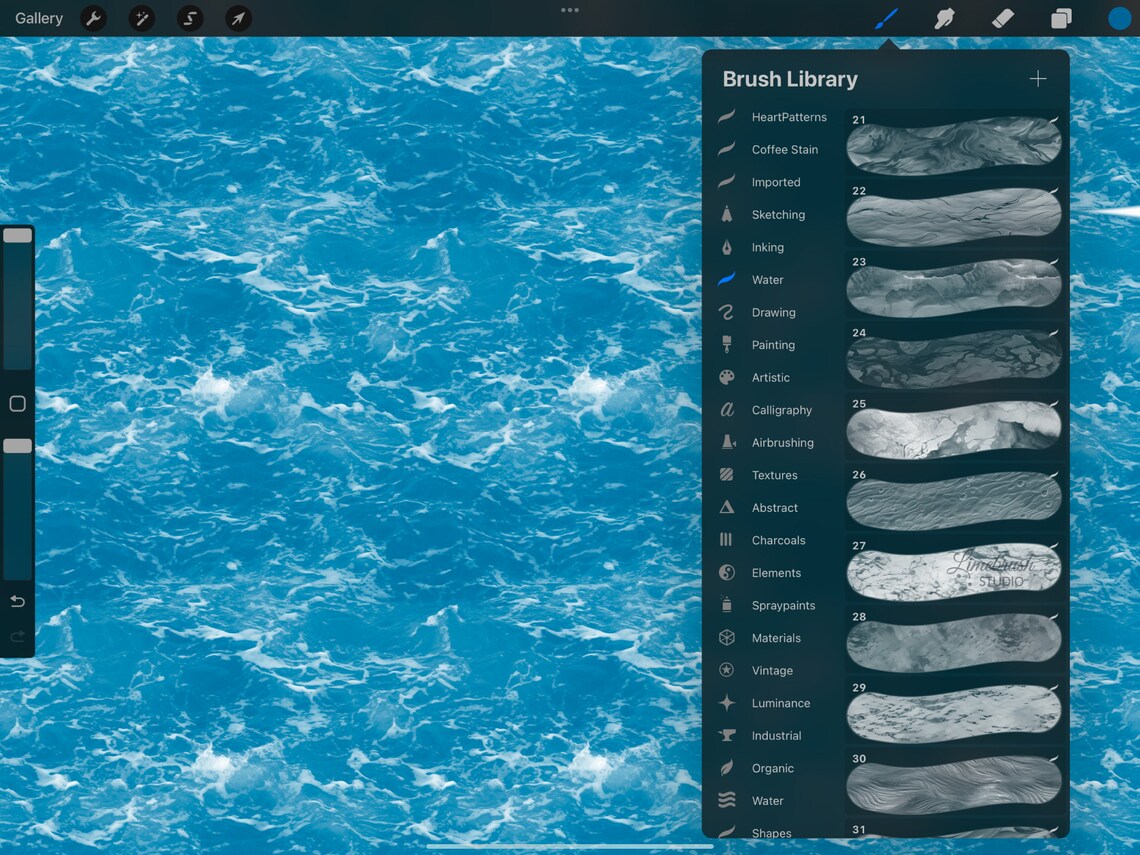The height and width of the screenshot is (855, 1140).
Task: Adjust the brush size slider
Action: click(17, 235)
